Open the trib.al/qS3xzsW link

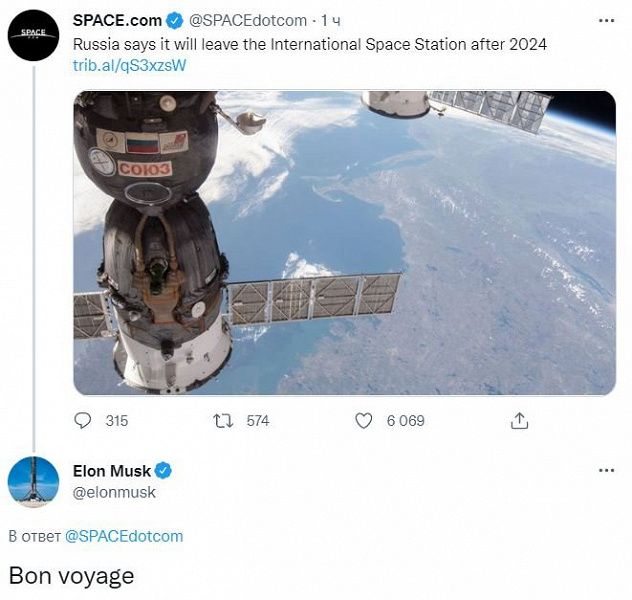(130, 65)
